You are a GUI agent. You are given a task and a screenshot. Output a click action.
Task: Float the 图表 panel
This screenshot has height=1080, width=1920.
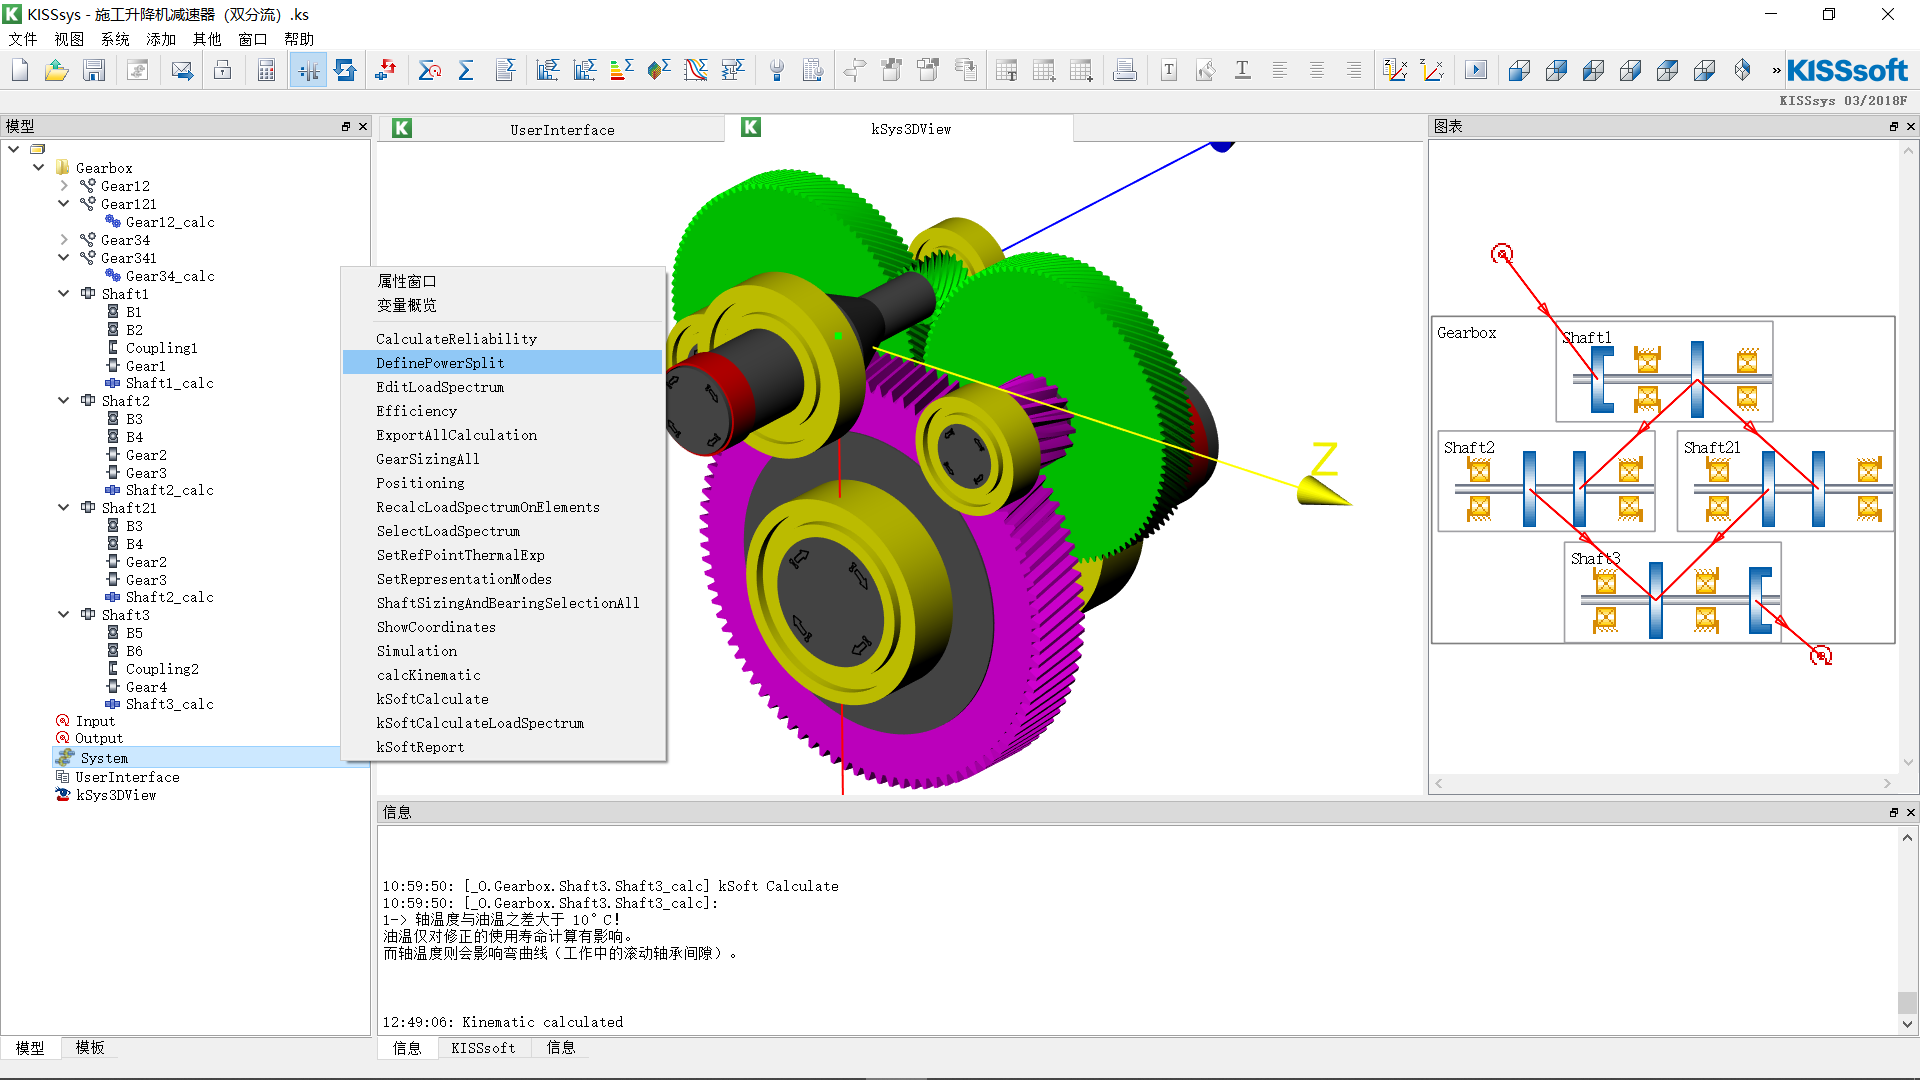1893,126
